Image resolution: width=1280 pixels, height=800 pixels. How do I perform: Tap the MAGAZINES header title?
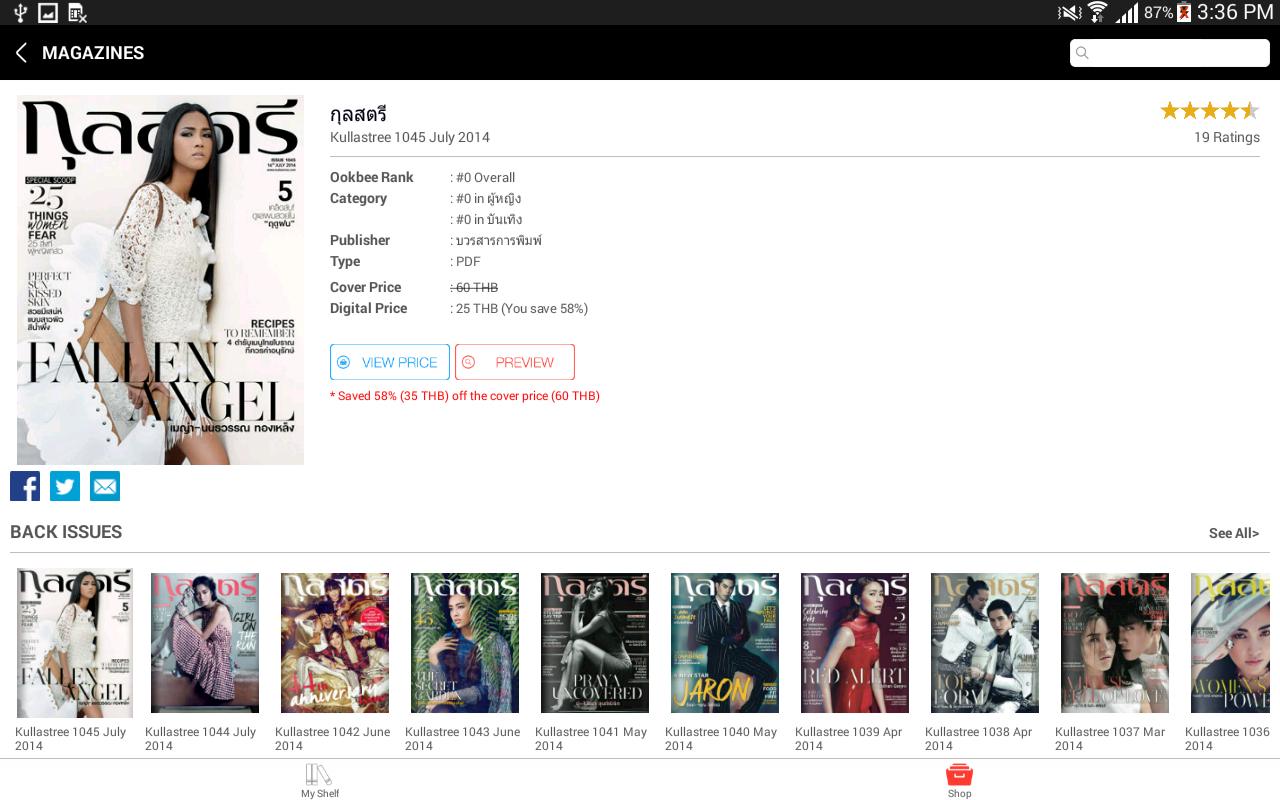point(93,53)
